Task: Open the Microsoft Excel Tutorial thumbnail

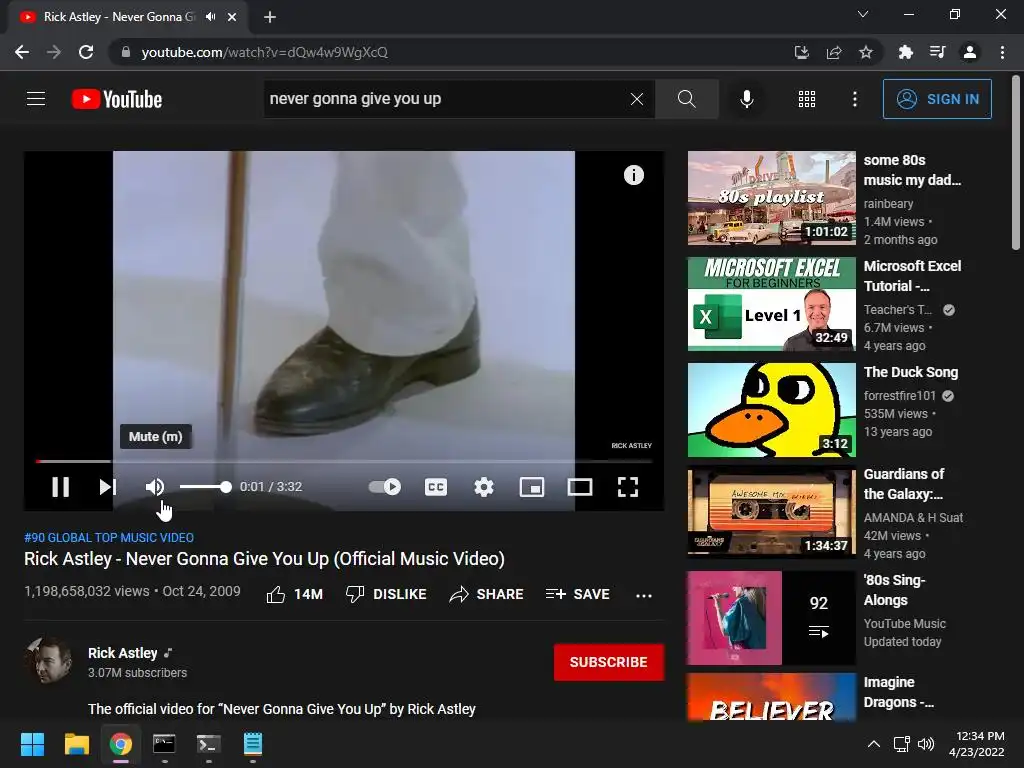Action: tap(771, 304)
